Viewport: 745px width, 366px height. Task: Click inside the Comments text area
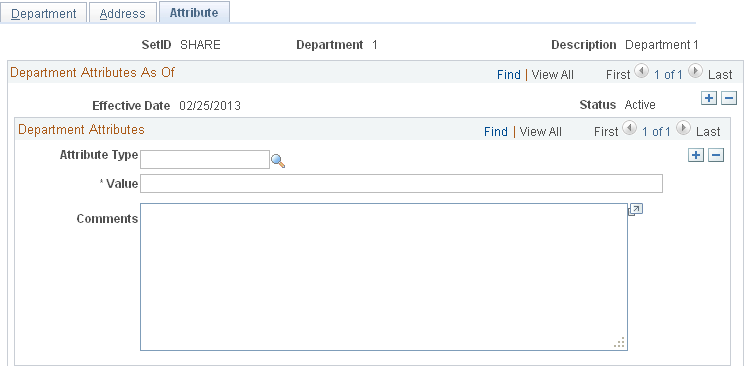(383, 277)
